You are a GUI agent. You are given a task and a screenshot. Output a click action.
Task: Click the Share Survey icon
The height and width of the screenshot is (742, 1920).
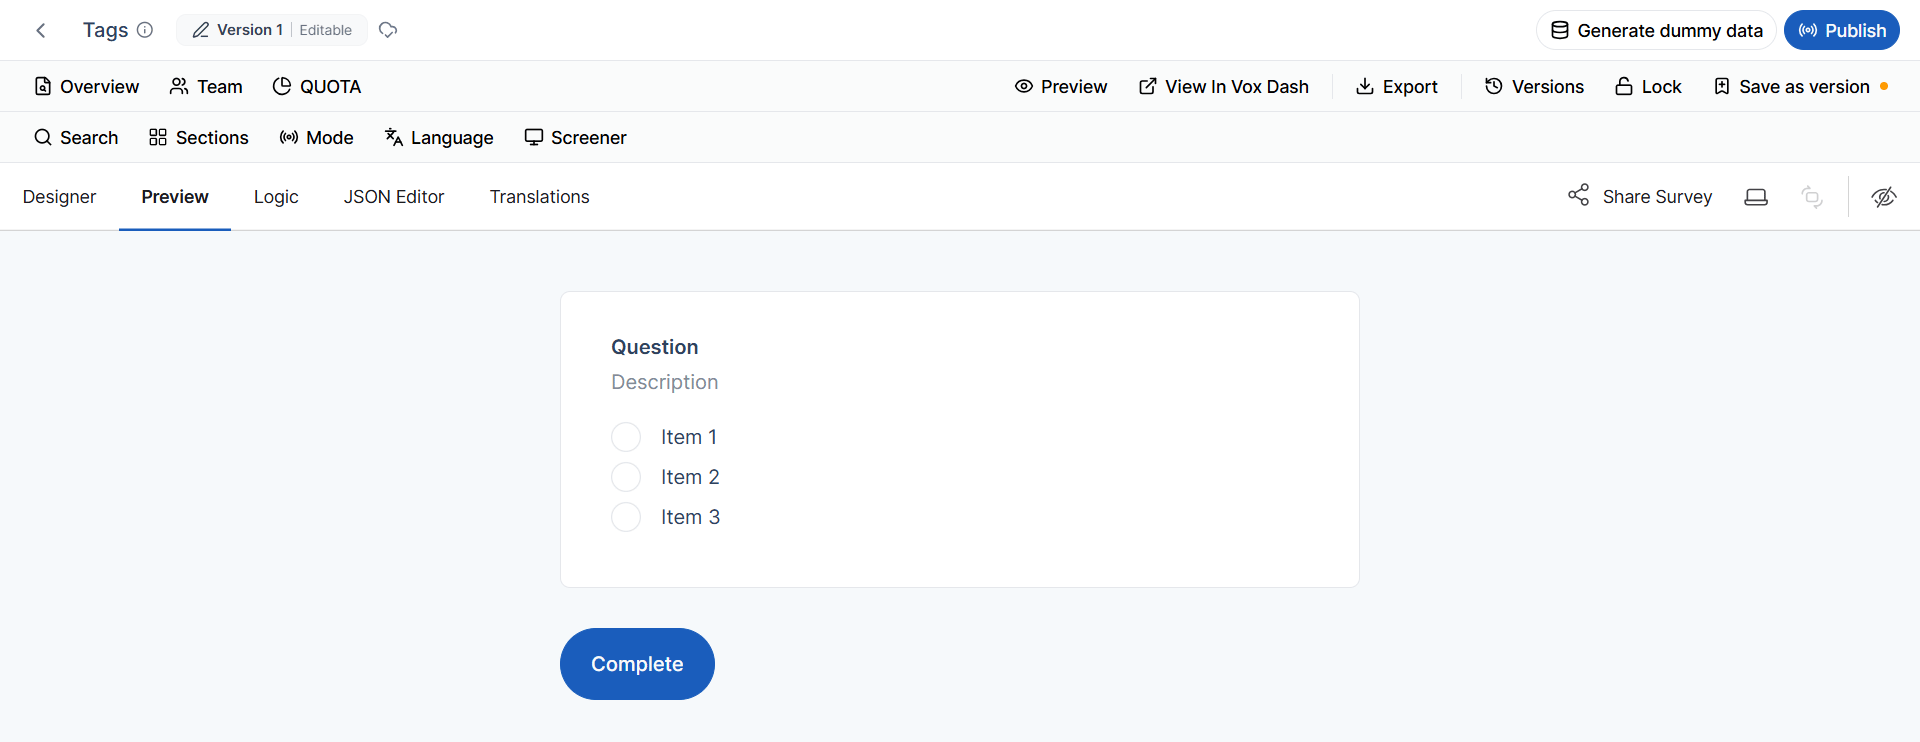point(1579,195)
